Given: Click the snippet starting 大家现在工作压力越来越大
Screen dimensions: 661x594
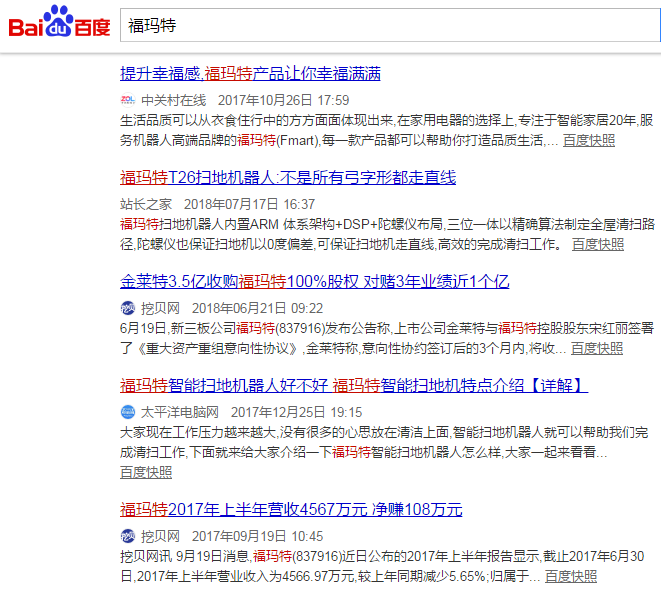Looking at the screenshot, I should tap(384, 442).
